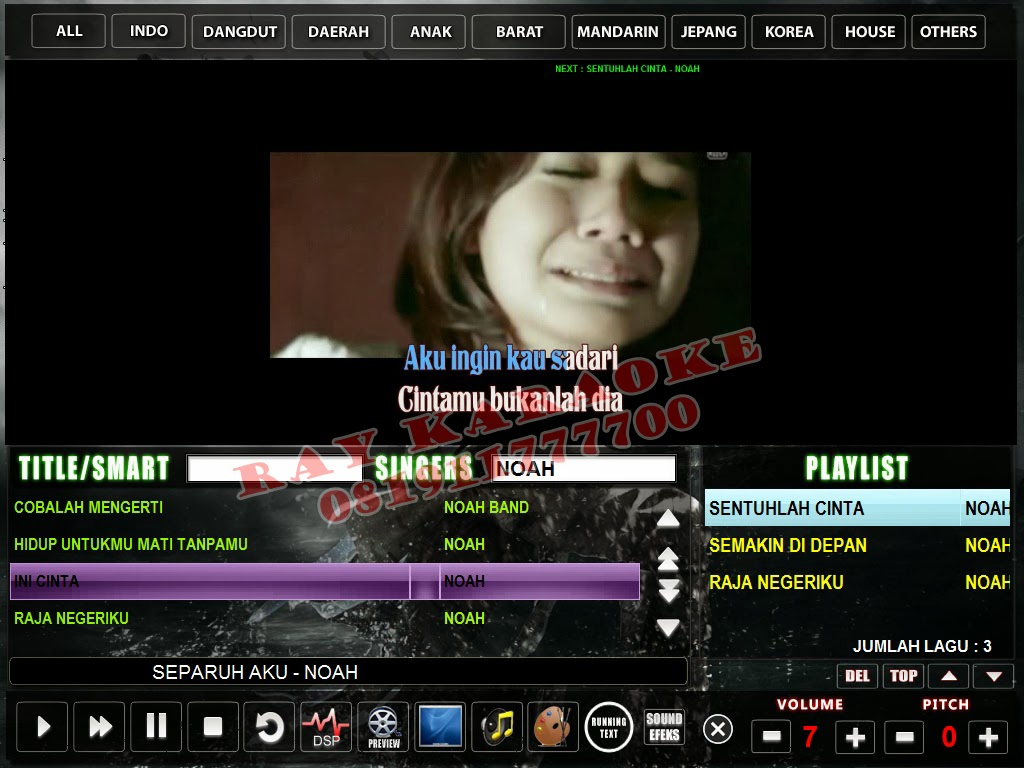Open the film reel Preview icon
This screenshot has width=1024, height=768.
point(383,726)
